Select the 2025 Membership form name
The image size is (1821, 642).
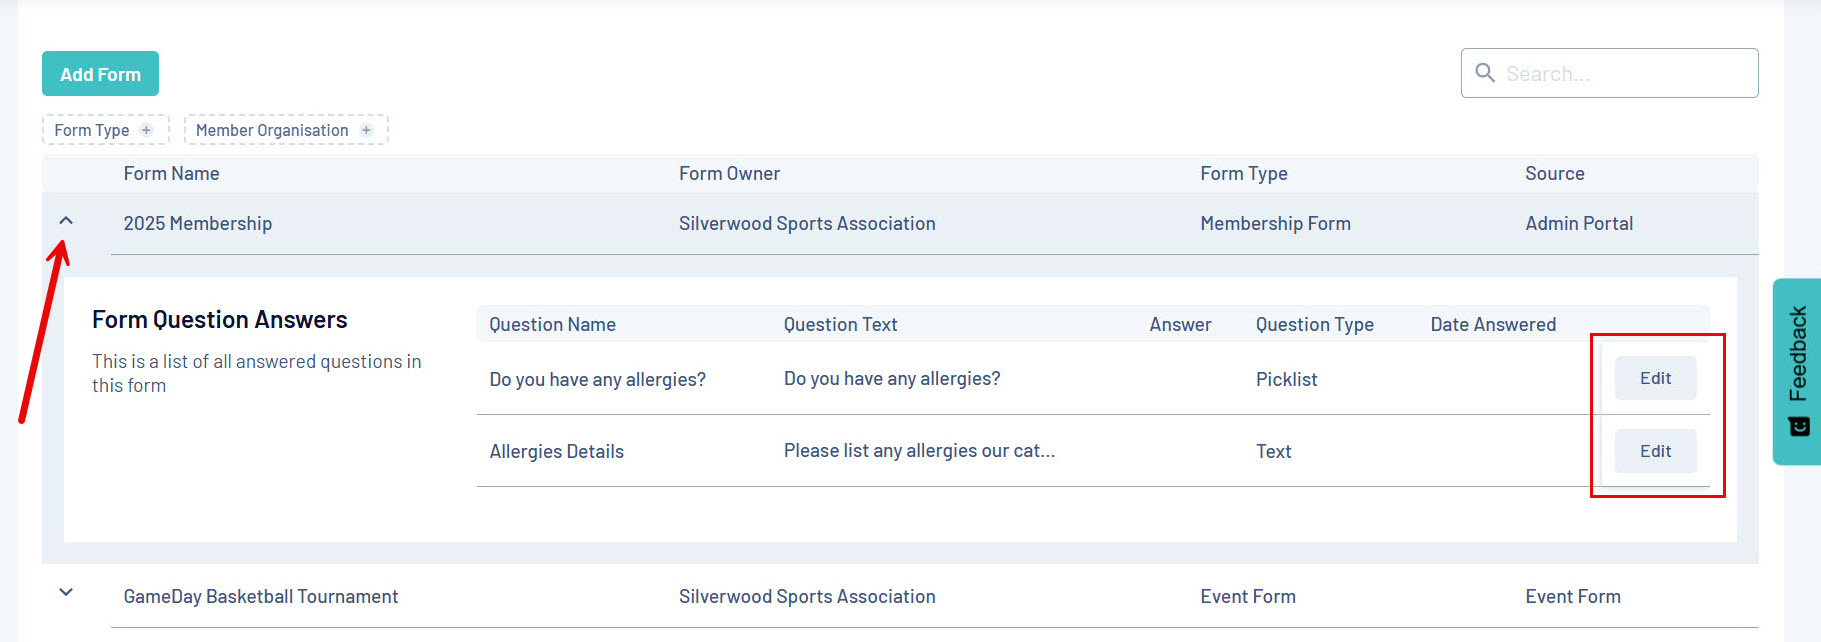tap(197, 224)
